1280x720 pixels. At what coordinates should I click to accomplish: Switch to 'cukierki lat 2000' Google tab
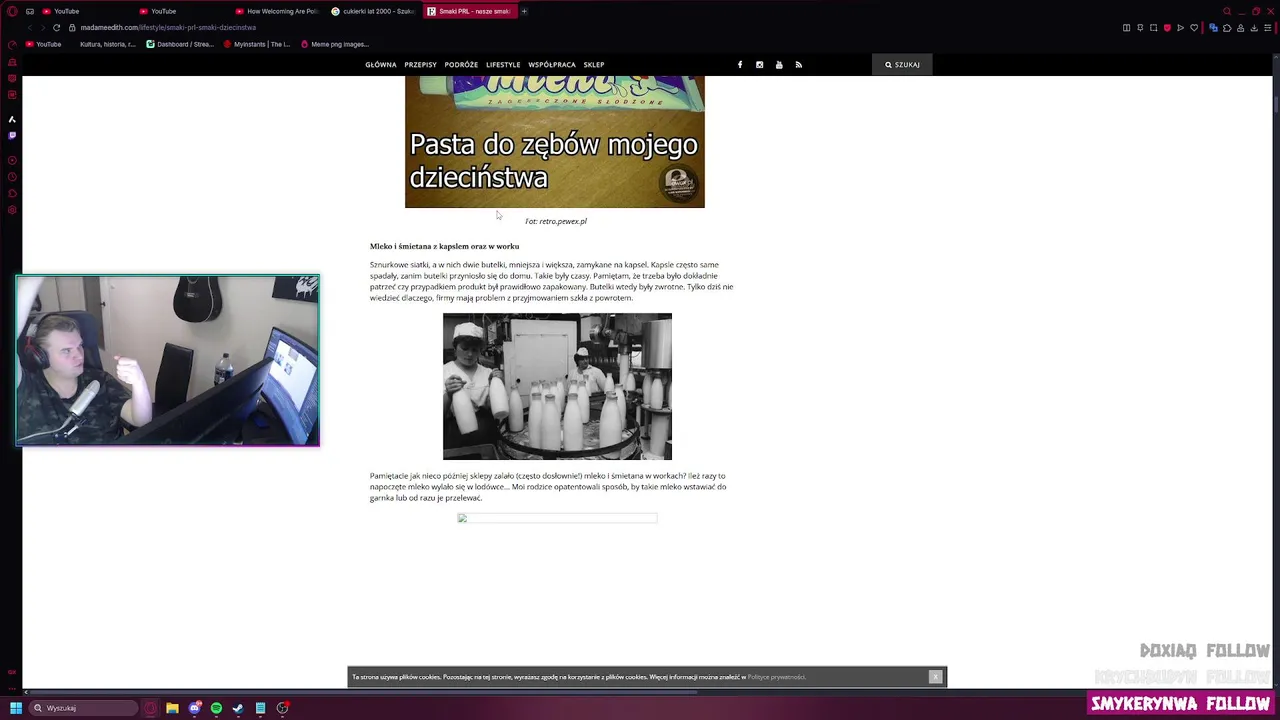pyautogui.click(x=374, y=11)
